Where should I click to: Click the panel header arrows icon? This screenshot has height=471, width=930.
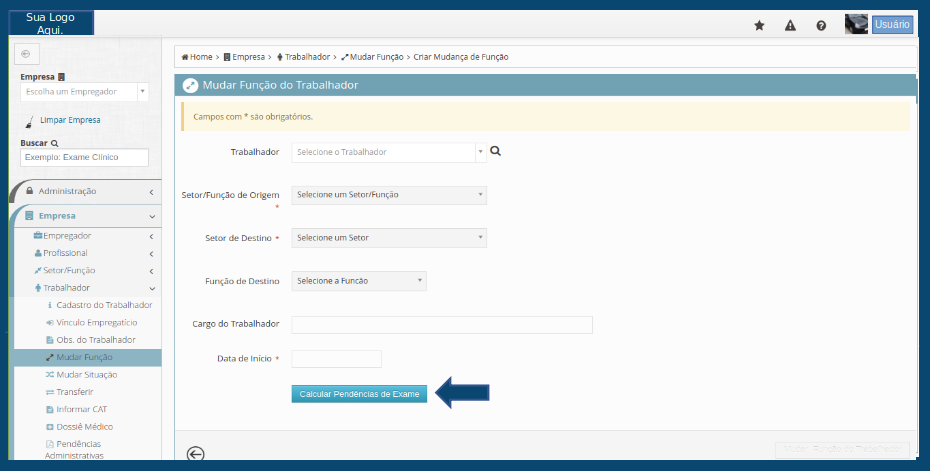[190, 85]
